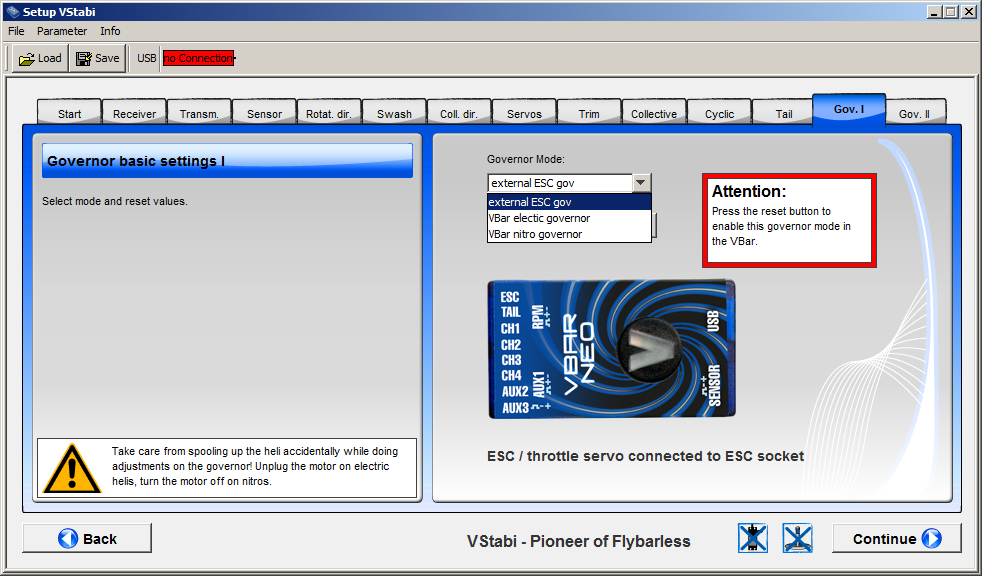Select the Tail tab
Image resolution: width=982 pixels, height=576 pixels.
(784, 113)
